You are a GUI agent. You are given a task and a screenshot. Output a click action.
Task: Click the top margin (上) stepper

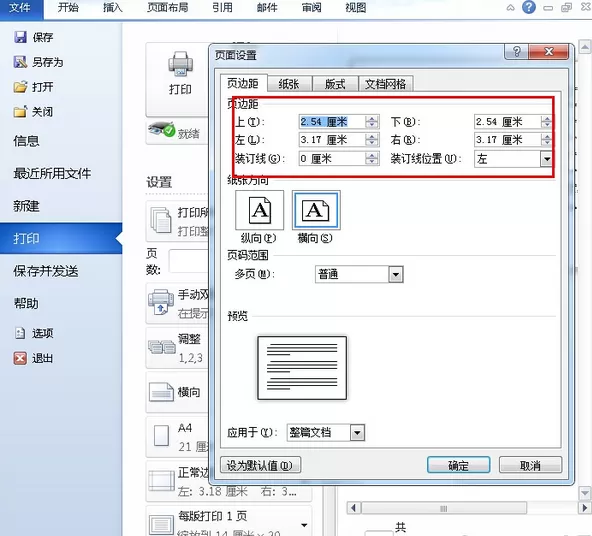pos(372,122)
